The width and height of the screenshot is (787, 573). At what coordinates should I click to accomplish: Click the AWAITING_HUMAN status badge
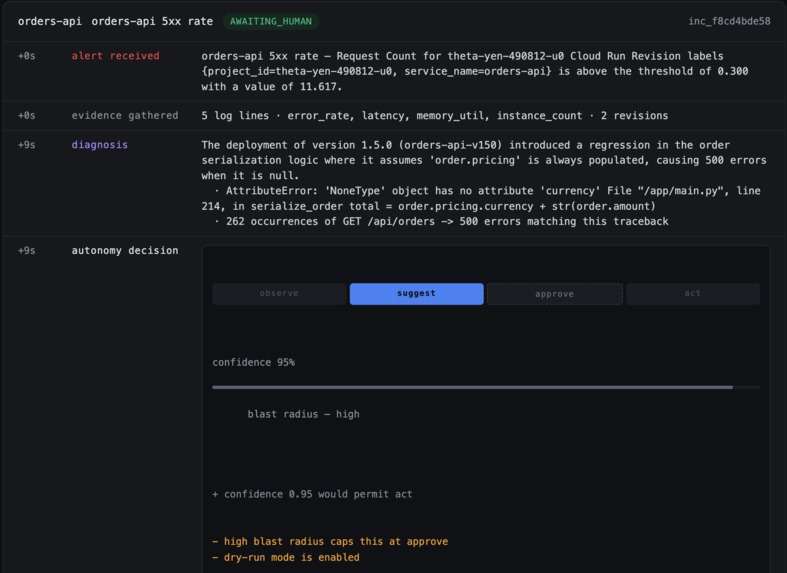pyautogui.click(x=271, y=21)
